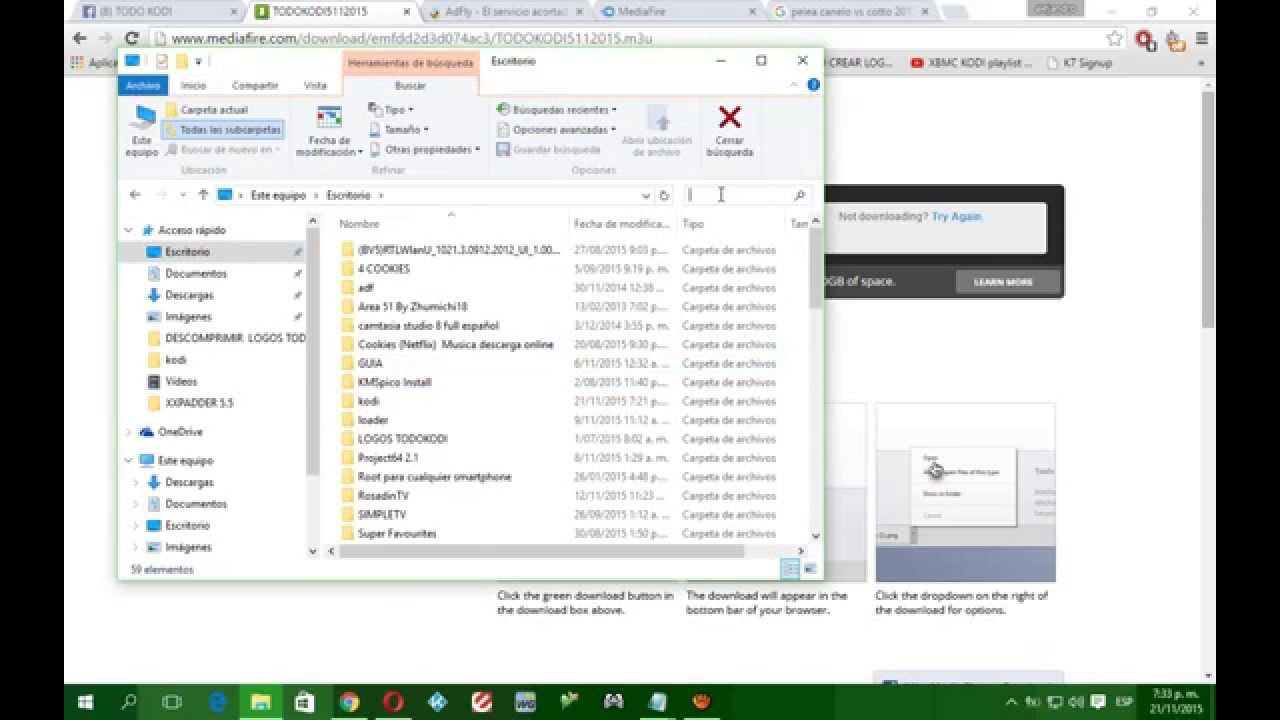Click Este equipo in the address breadcrumb
The image size is (1280, 720).
(278, 195)
